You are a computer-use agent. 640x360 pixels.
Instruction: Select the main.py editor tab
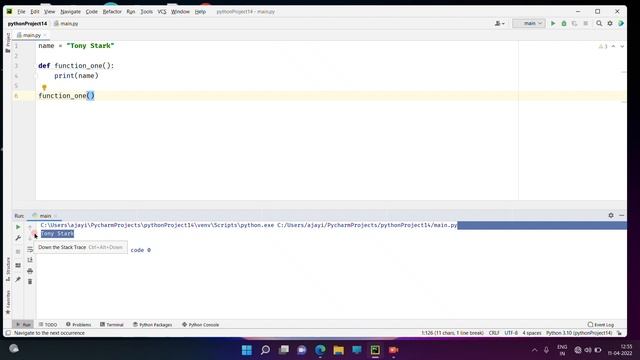coord(31,36)
